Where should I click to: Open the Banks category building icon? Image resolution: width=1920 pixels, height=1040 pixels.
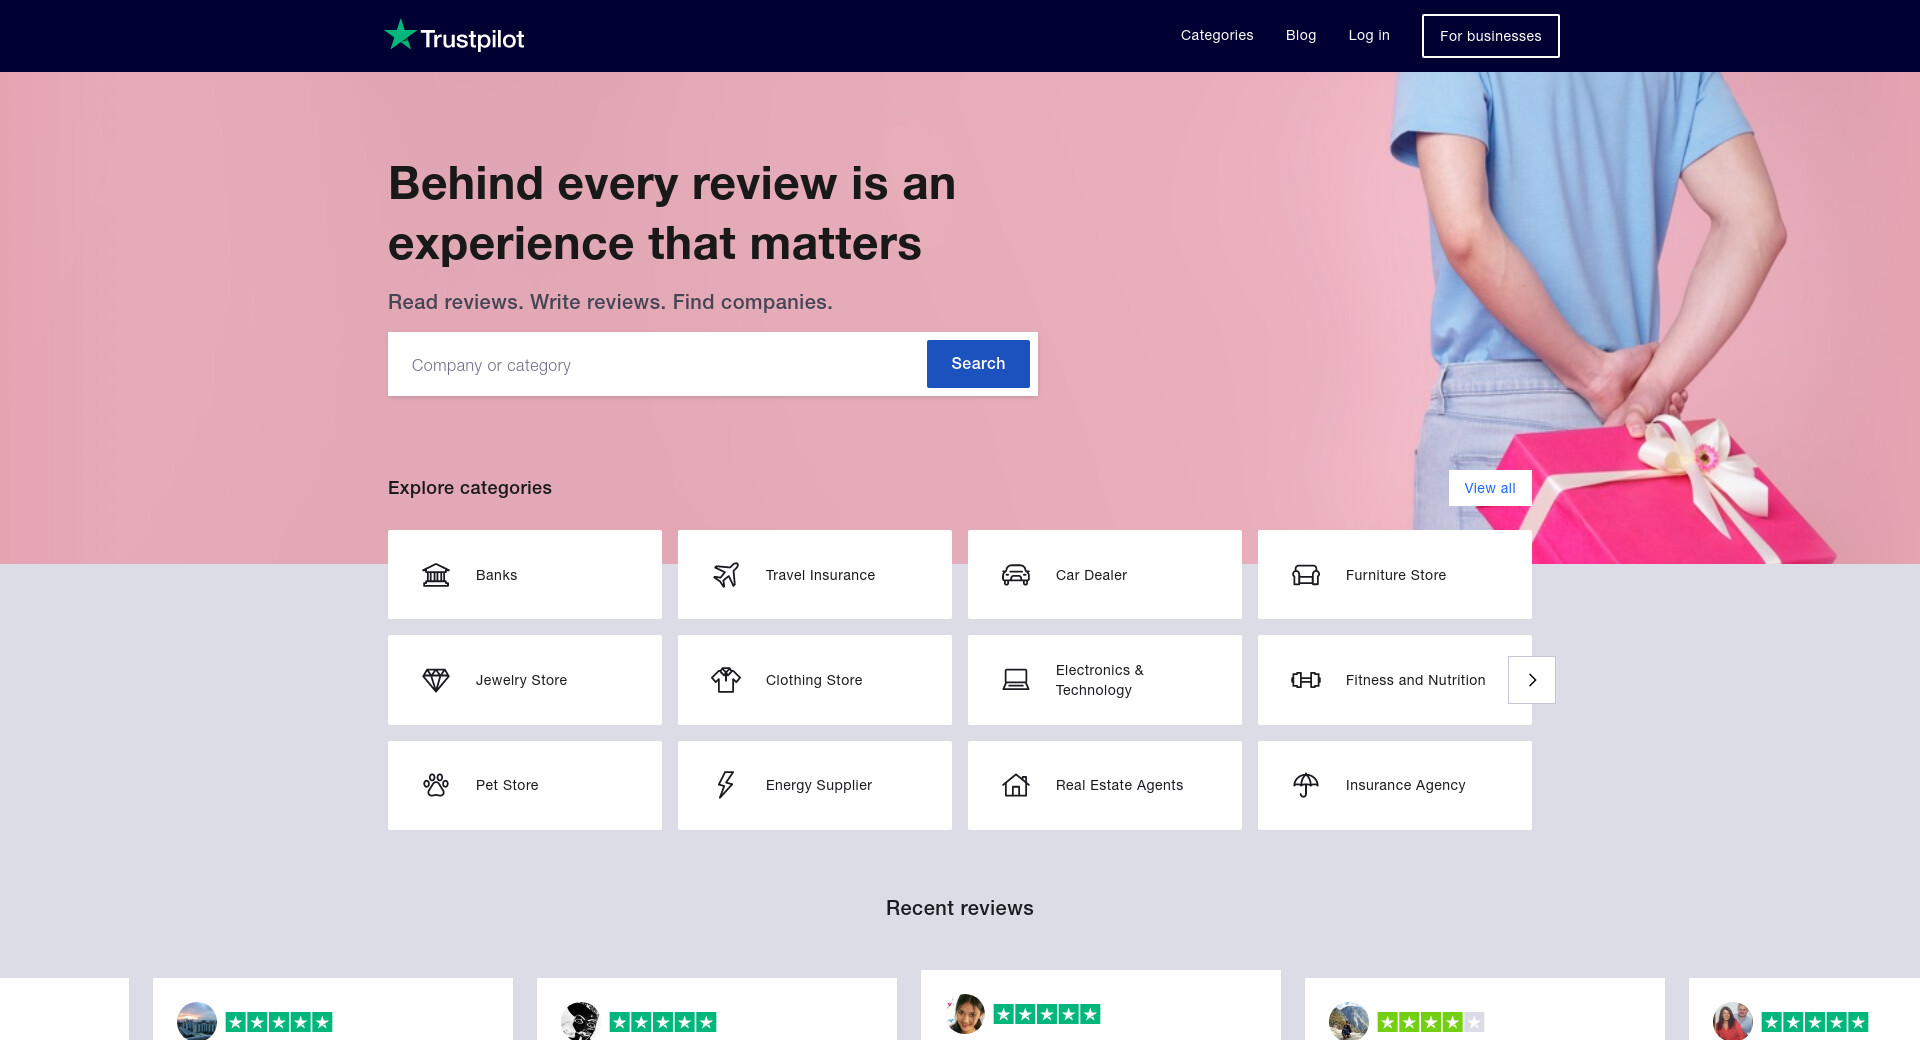coord(436,575)
